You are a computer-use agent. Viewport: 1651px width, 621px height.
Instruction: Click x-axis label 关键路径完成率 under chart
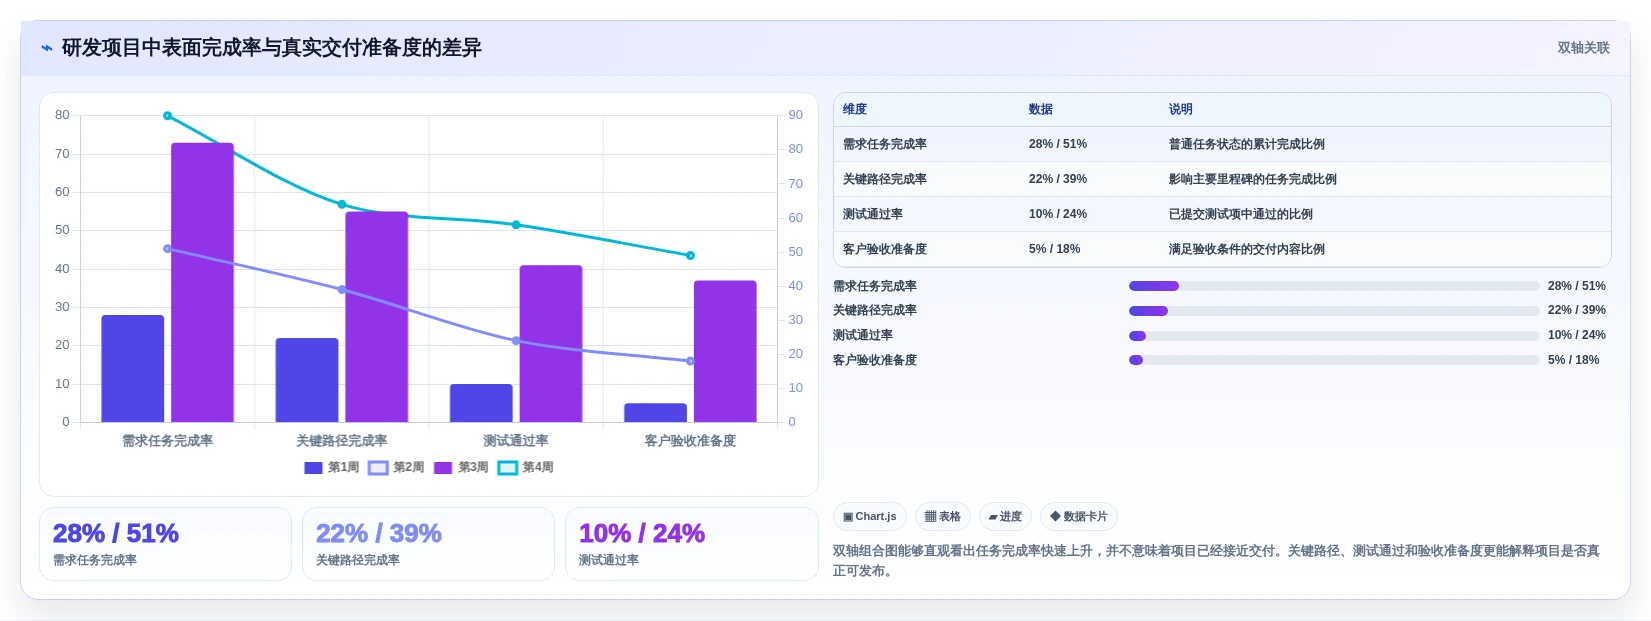click(342, 441)
